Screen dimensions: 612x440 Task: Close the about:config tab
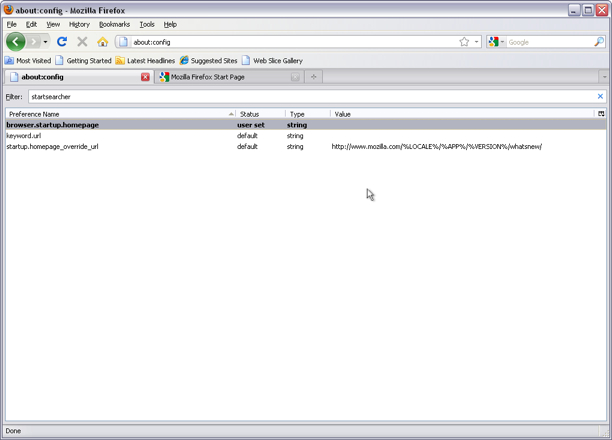click(x=145, y=77)
